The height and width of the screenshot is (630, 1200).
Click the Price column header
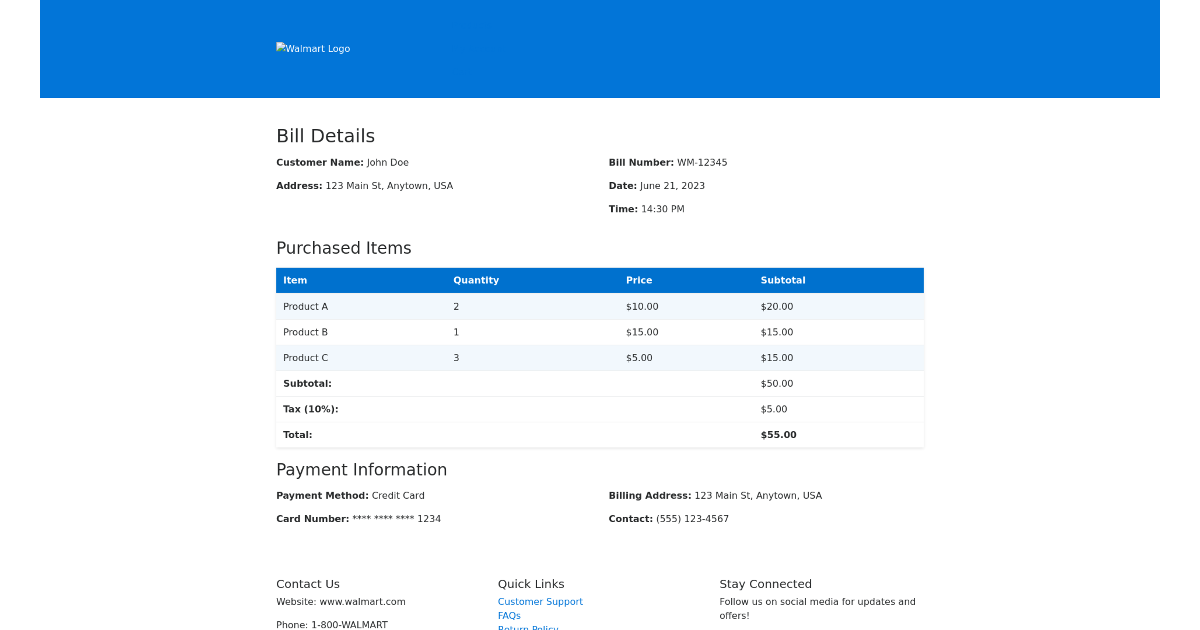tap(639, 280)
